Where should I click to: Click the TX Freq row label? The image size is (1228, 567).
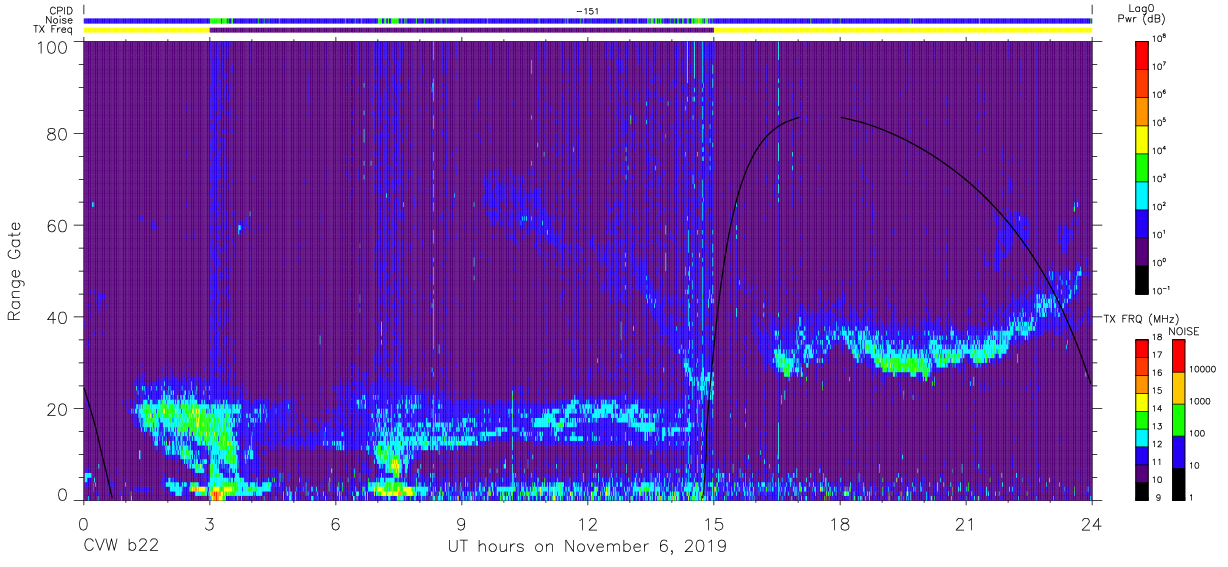tap(54, 30)
